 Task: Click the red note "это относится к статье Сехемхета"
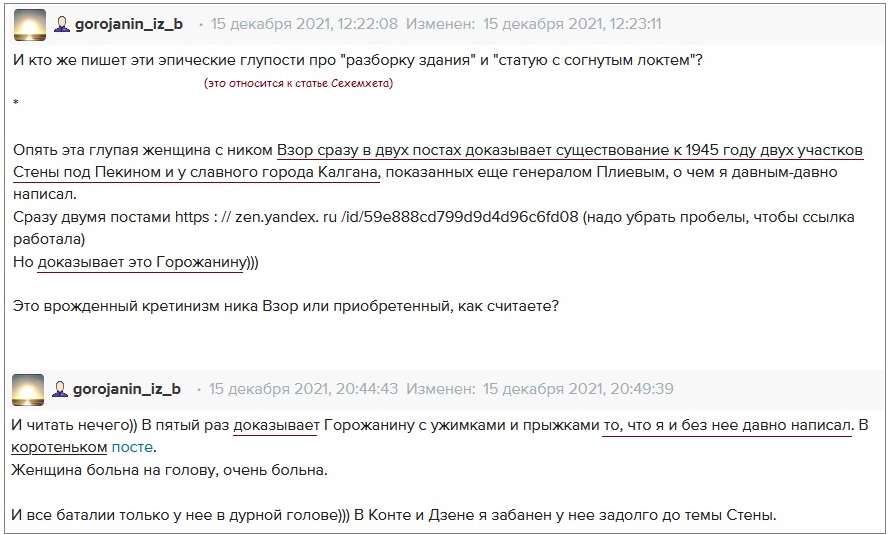click(x=298, y=83)
